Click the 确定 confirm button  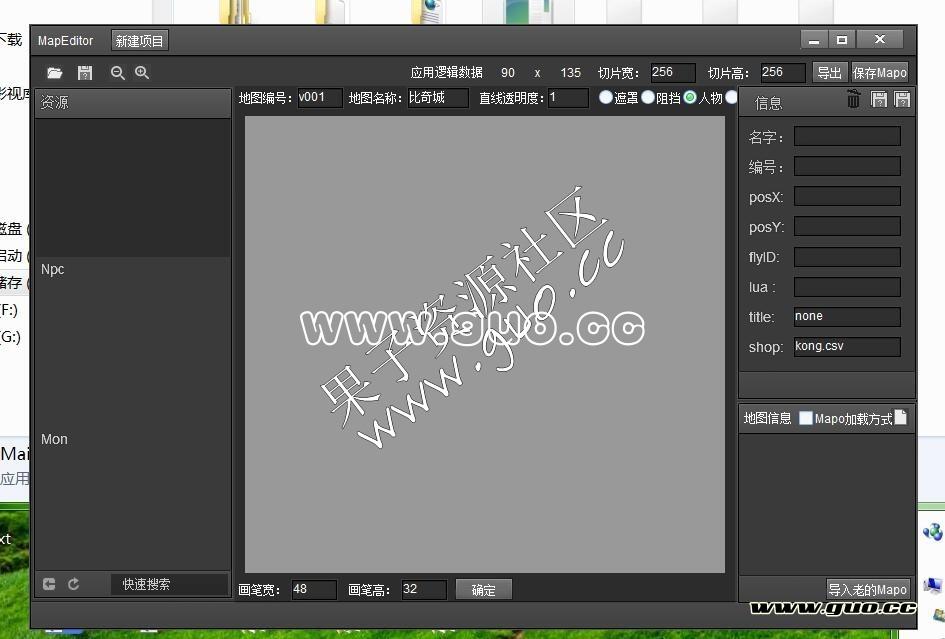tap(483, 590)
